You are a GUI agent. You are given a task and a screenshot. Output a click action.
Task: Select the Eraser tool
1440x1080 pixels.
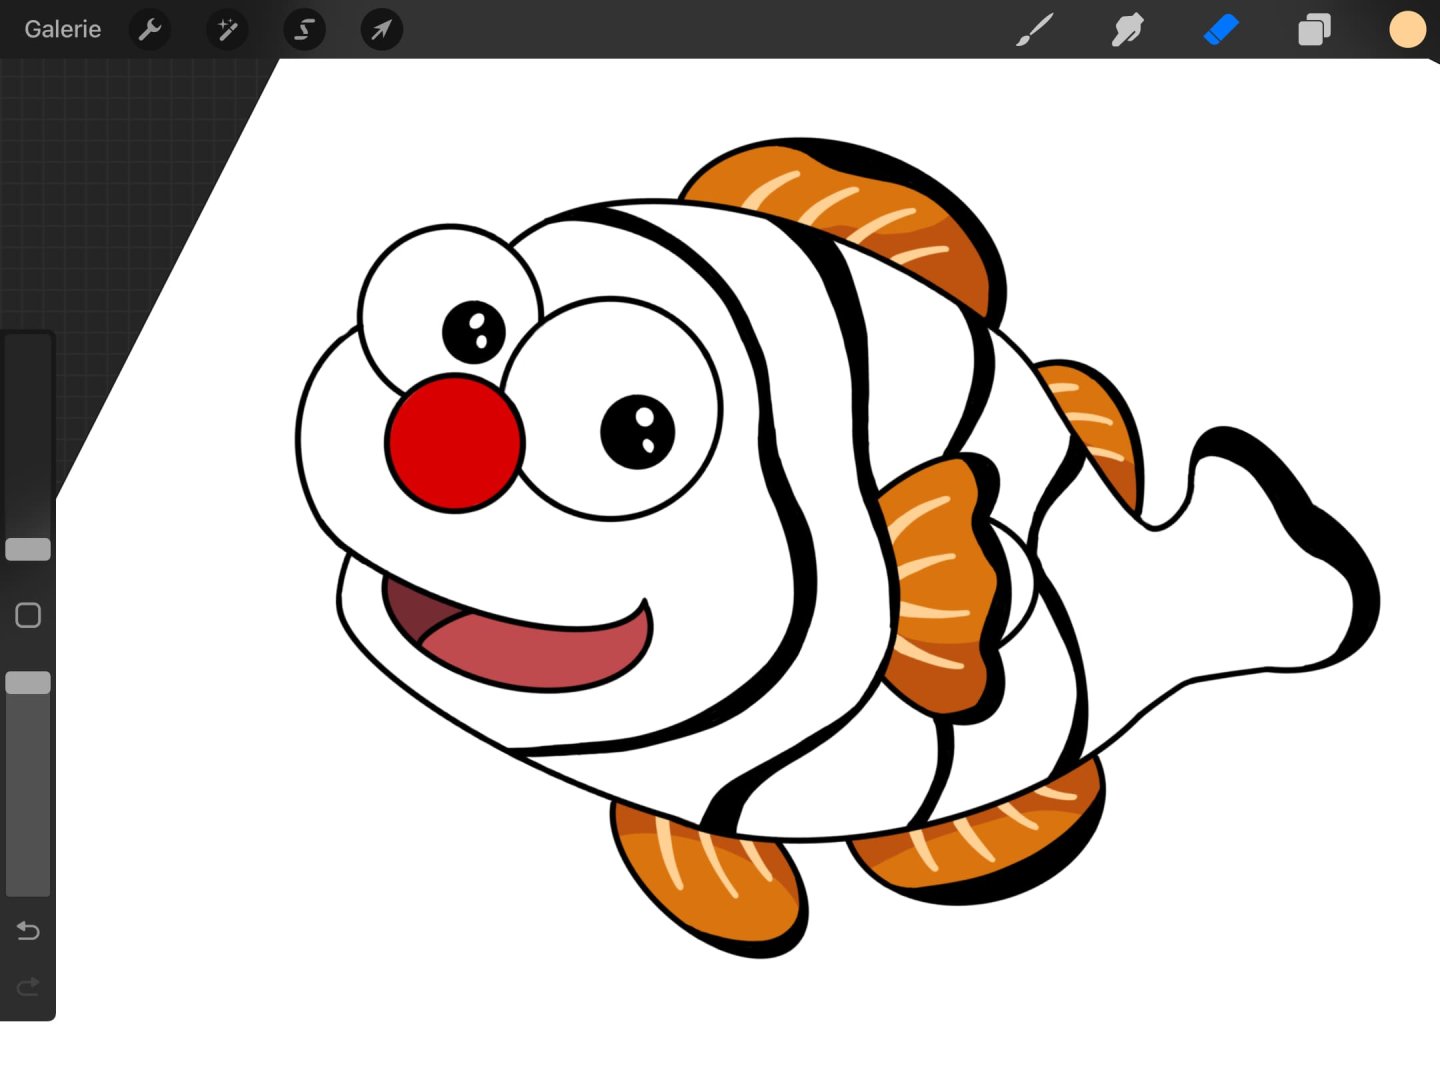pos(1221,30)
